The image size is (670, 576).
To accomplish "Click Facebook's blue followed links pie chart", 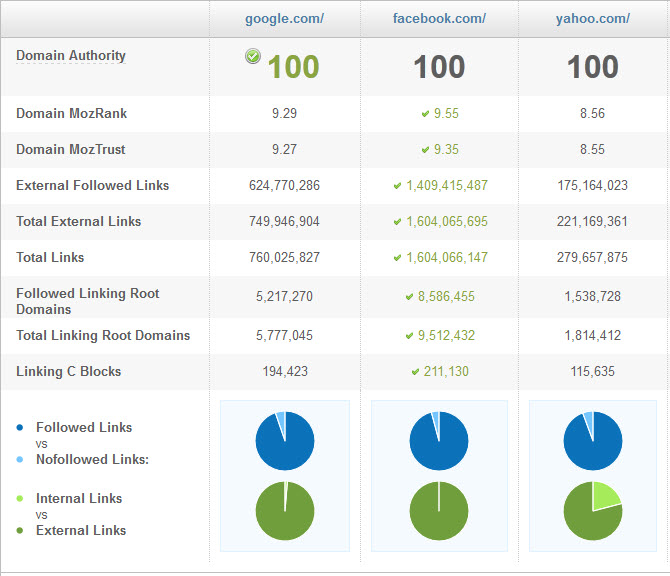I will [439, 441].
